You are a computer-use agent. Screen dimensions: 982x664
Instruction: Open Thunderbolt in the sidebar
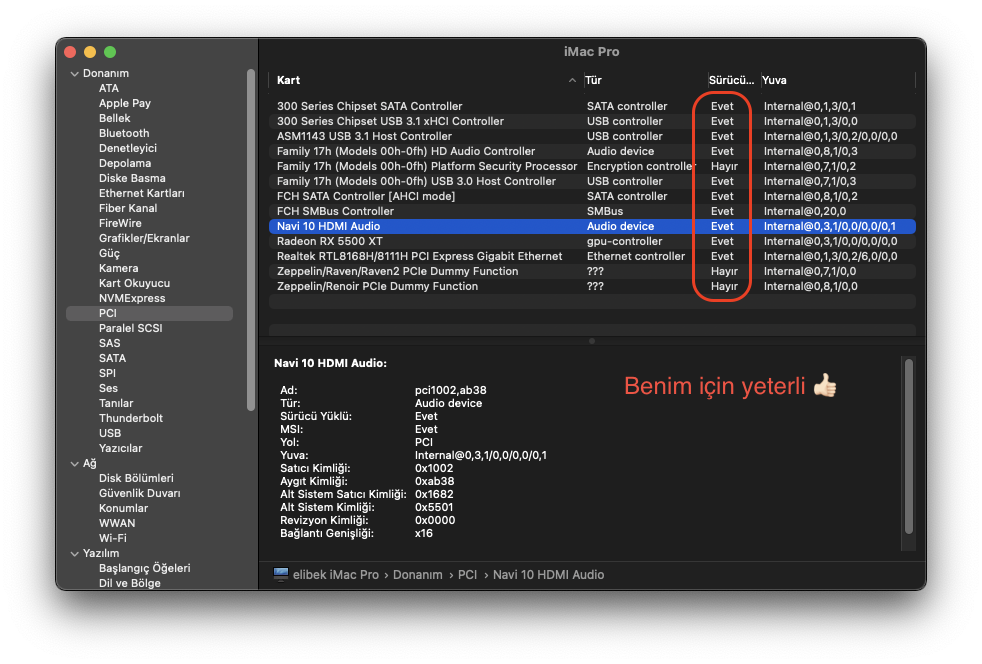point(130,418)
